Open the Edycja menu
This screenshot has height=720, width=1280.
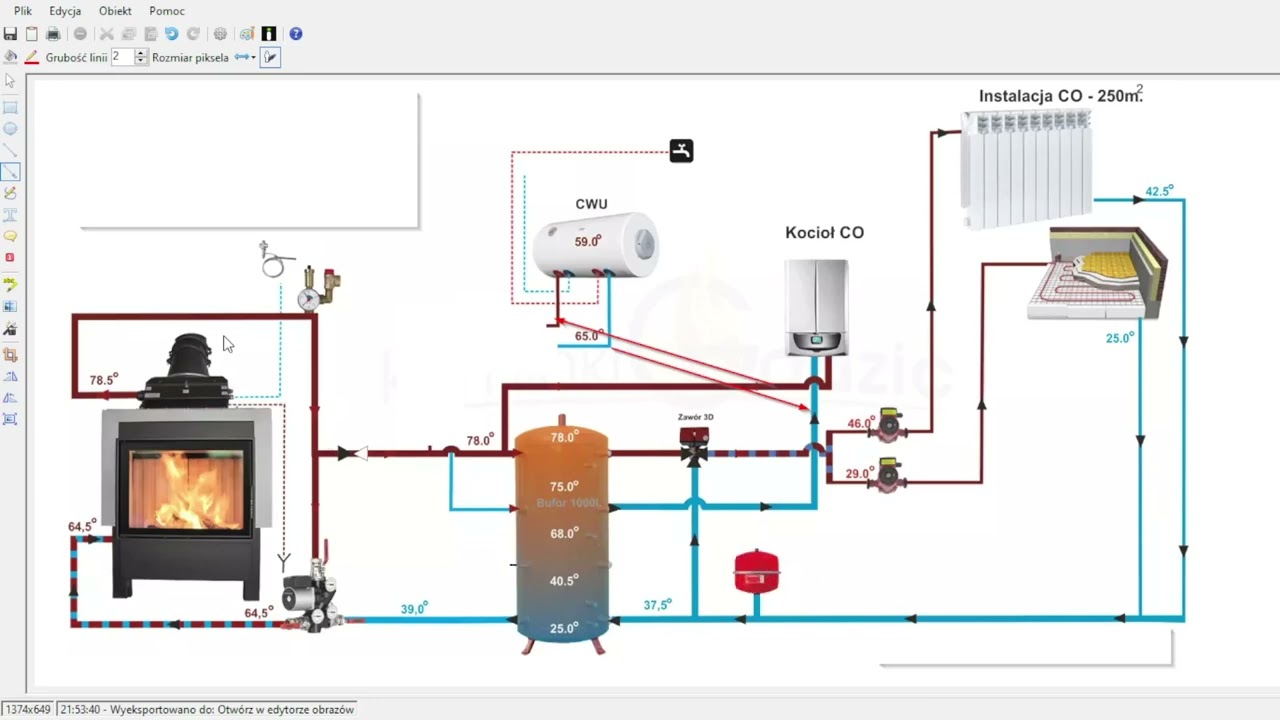65,11
